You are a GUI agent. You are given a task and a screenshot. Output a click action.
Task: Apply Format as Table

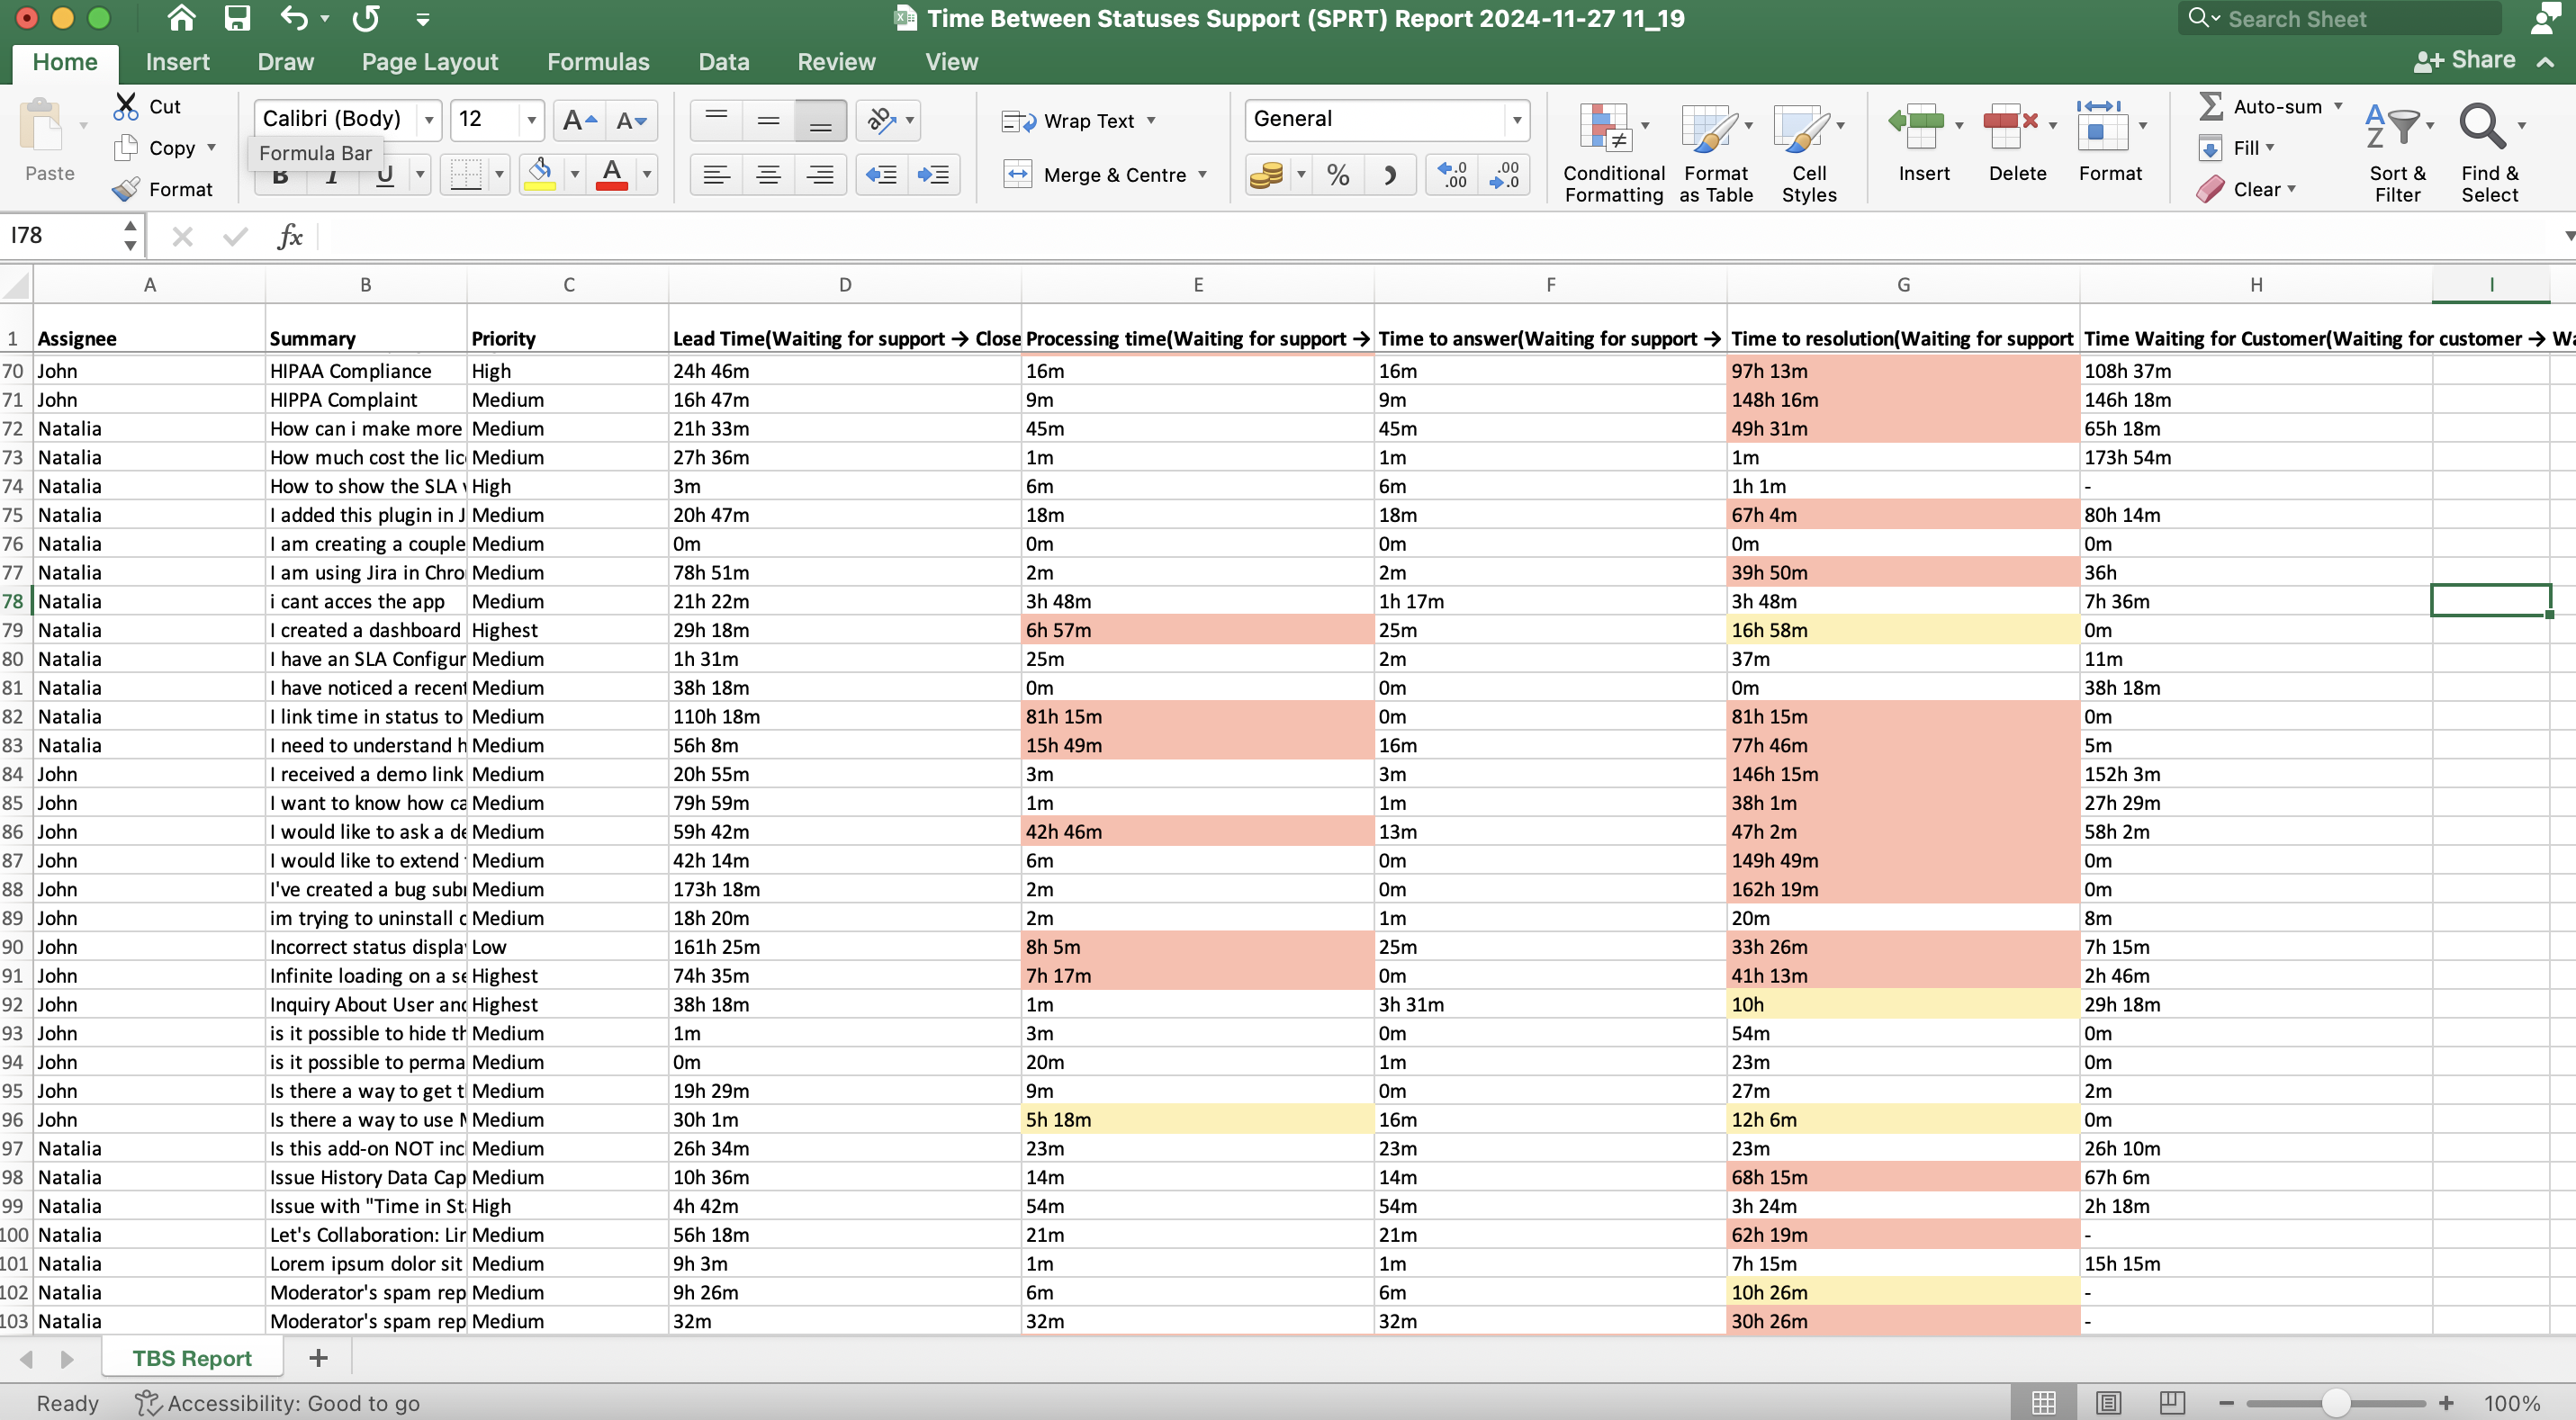click(1715, 150)
